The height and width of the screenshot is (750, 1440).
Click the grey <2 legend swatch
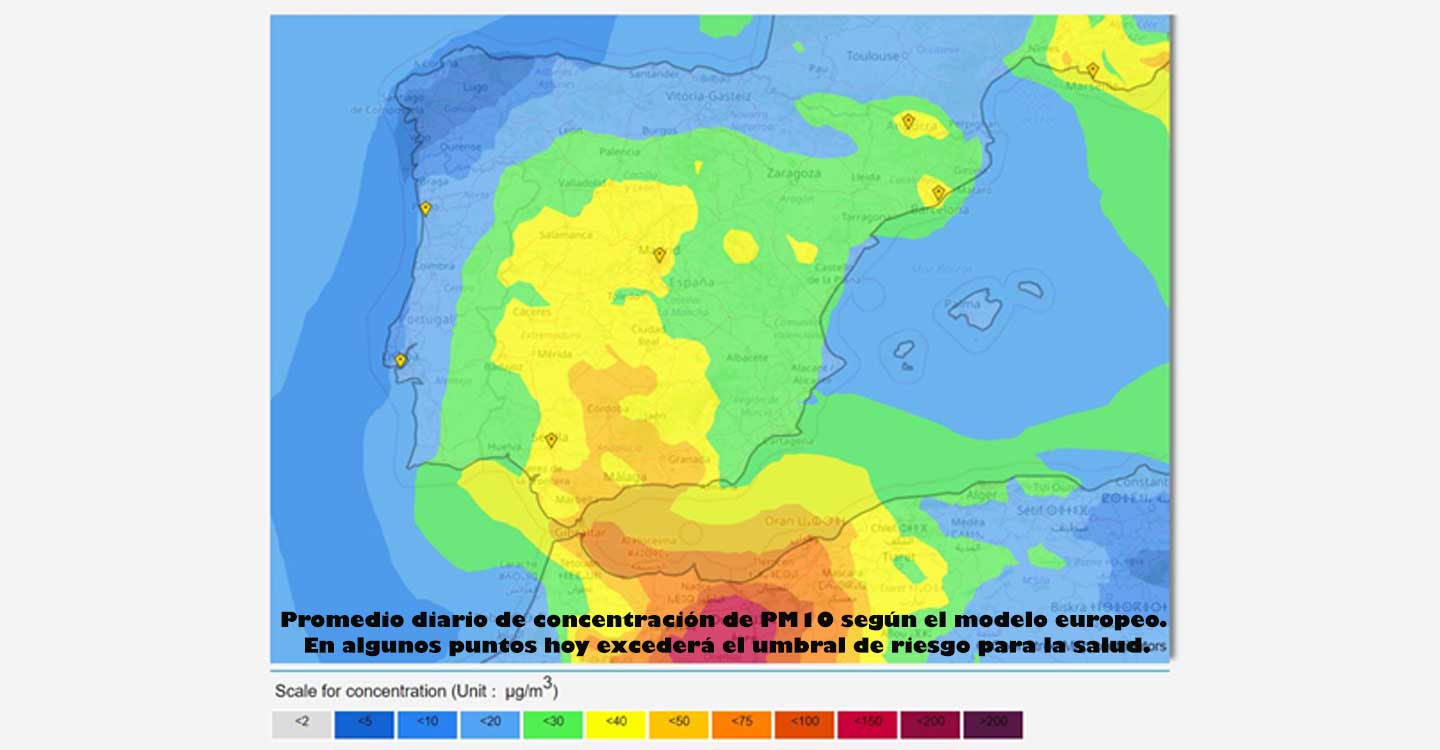click(301, 725)
